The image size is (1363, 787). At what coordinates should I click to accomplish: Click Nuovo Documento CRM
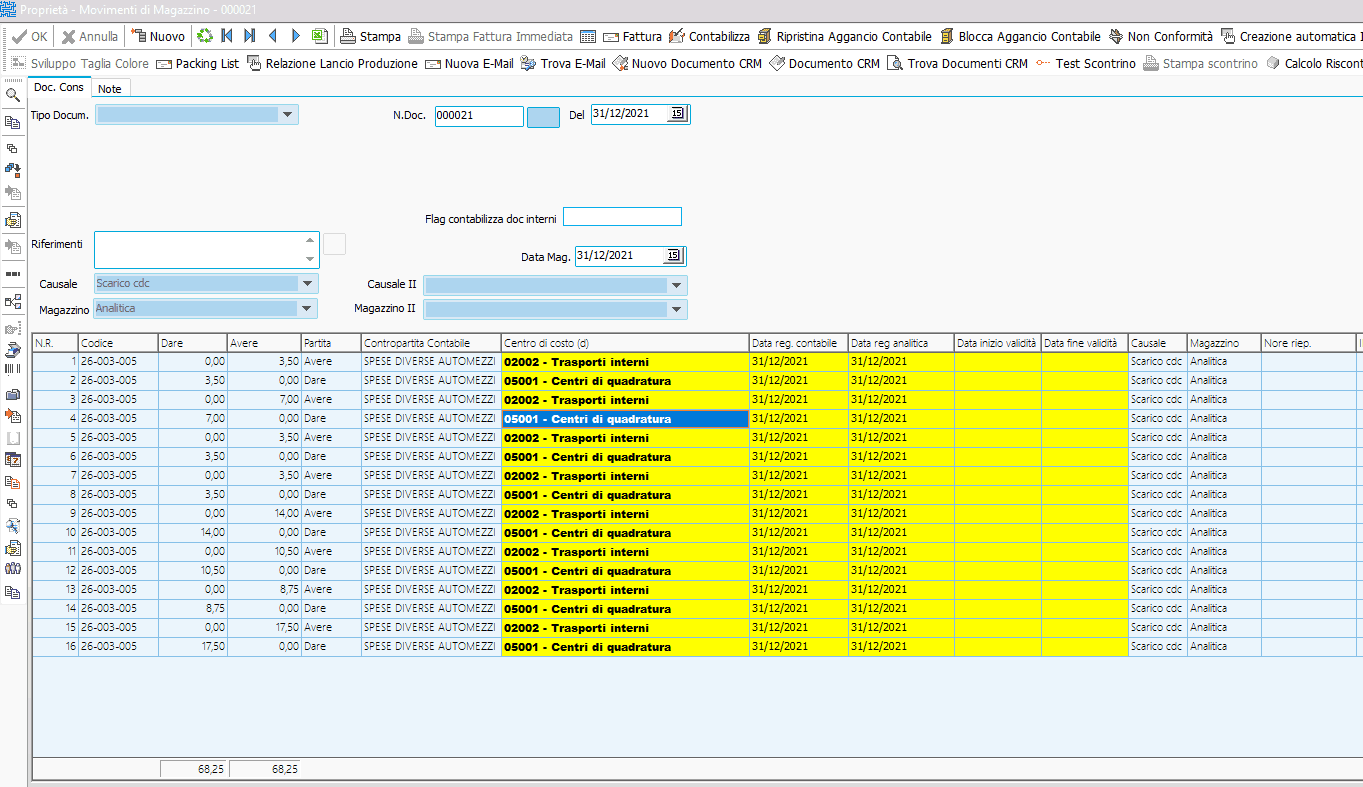[687, 63]
